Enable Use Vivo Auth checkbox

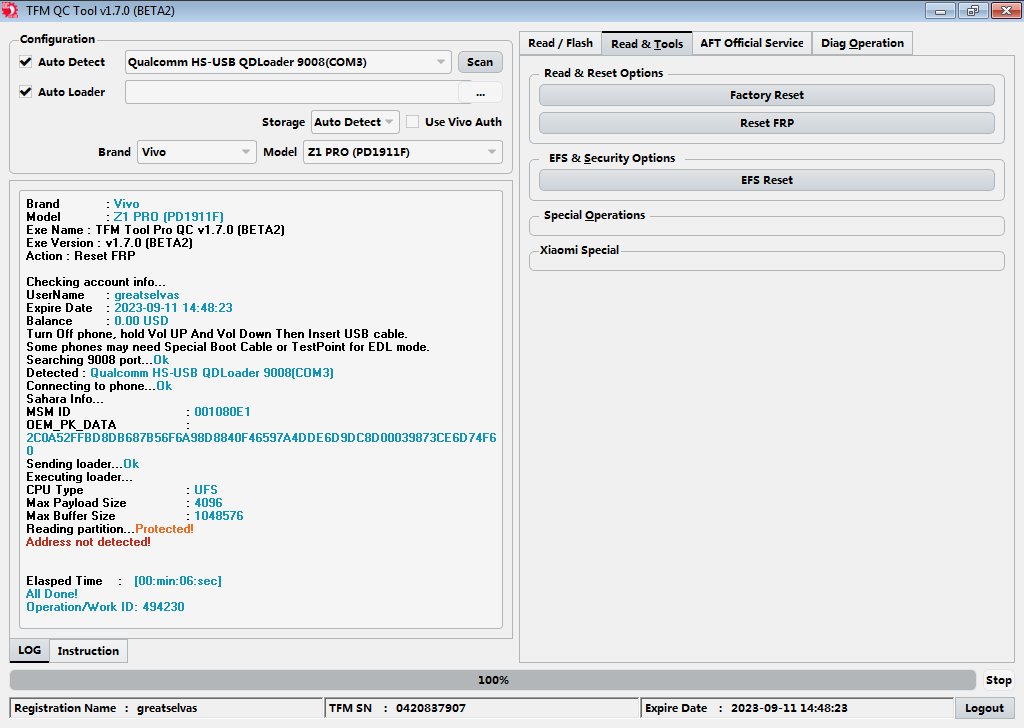(413, 122)
